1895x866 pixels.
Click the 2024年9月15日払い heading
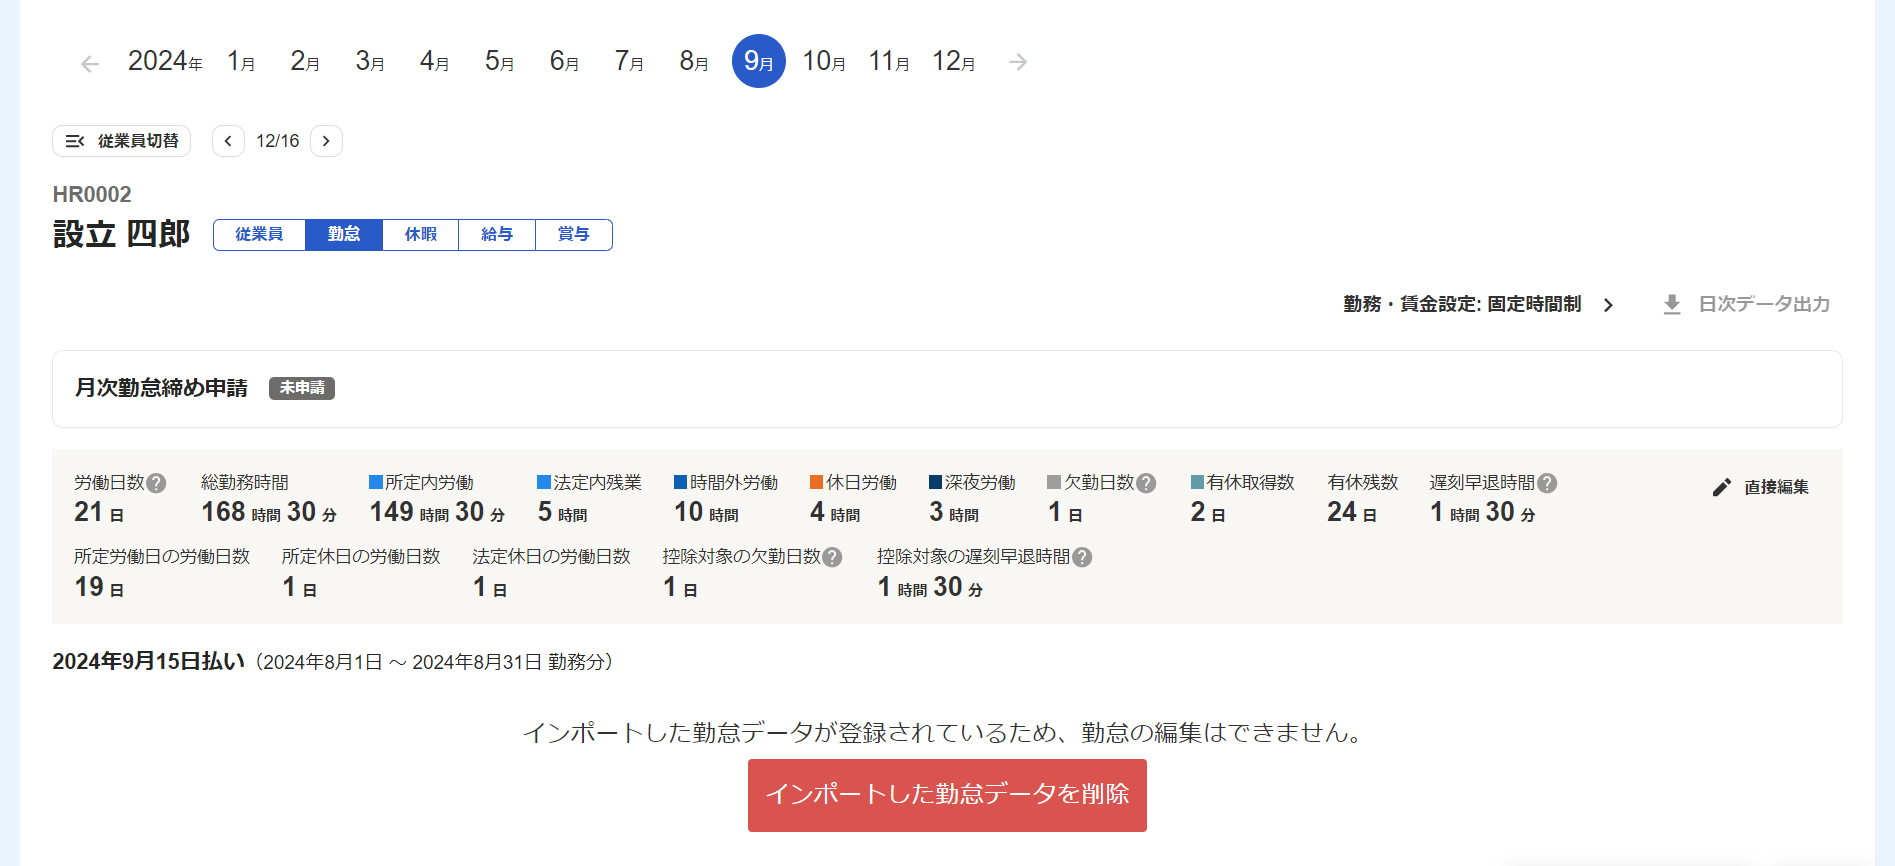click(148, 661)
